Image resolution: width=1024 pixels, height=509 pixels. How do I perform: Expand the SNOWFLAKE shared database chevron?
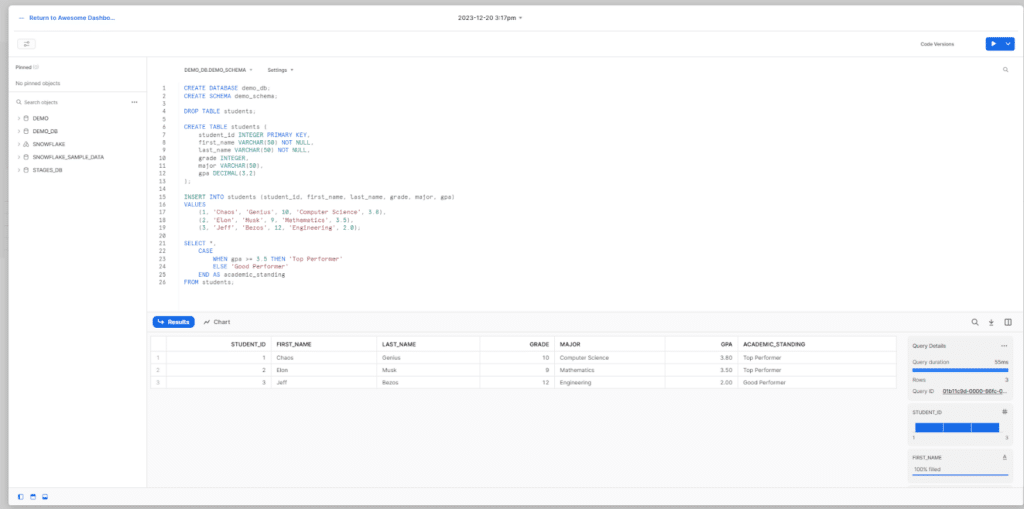[19, 144]
